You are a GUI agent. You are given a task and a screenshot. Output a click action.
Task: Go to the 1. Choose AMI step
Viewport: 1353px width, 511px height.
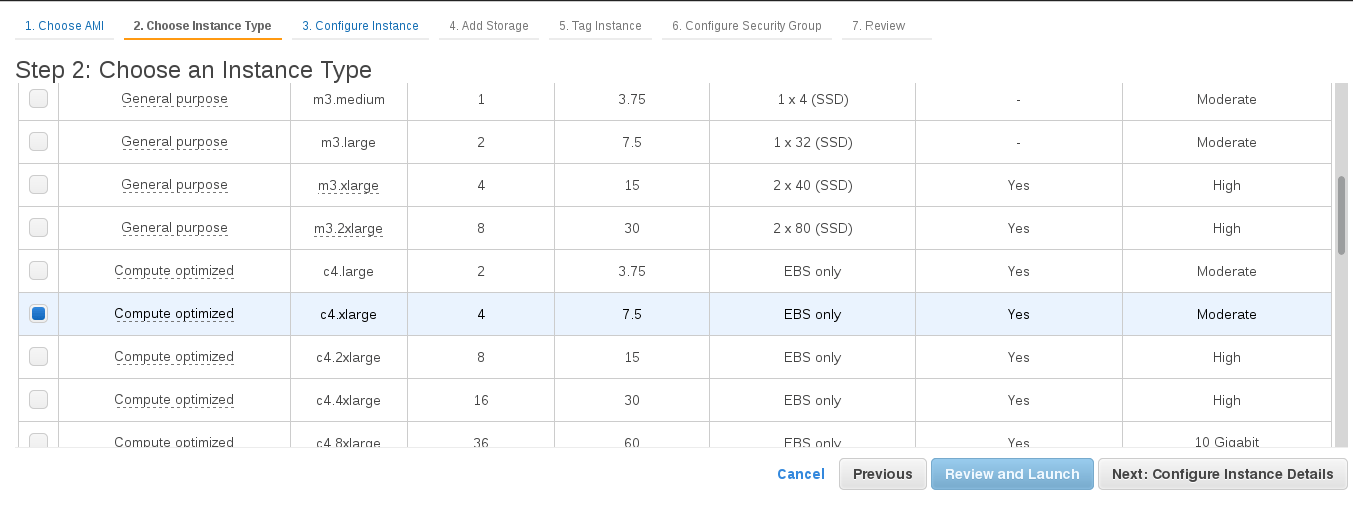click(64, 26)
